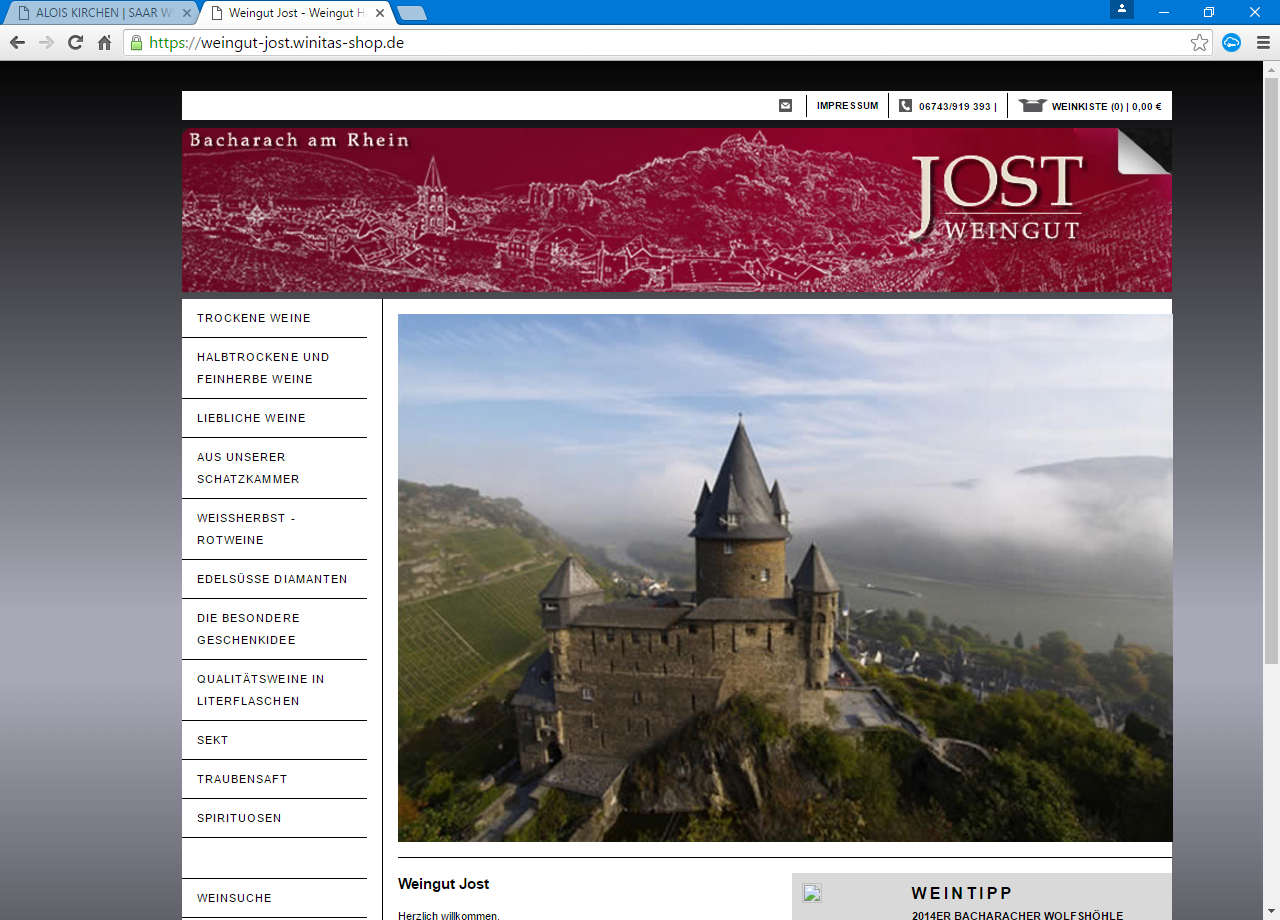Open the Impressum link

(847, 106)
